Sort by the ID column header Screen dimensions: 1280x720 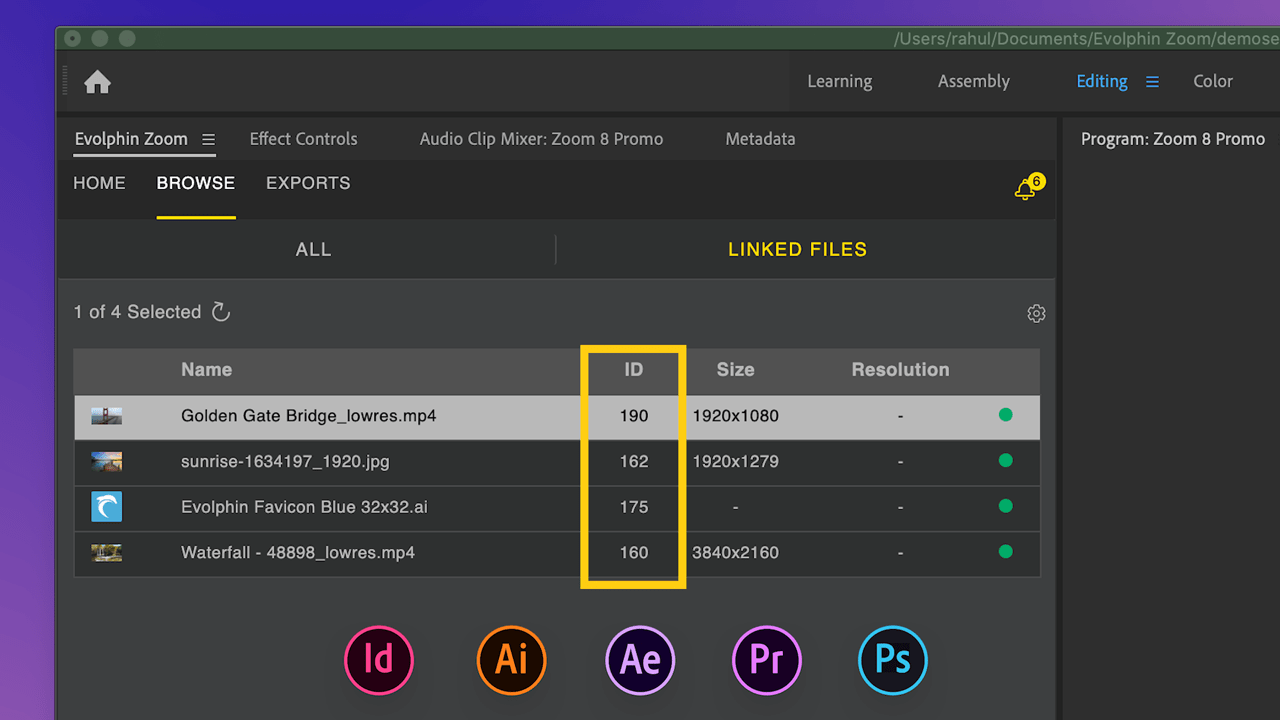point(633,370)
